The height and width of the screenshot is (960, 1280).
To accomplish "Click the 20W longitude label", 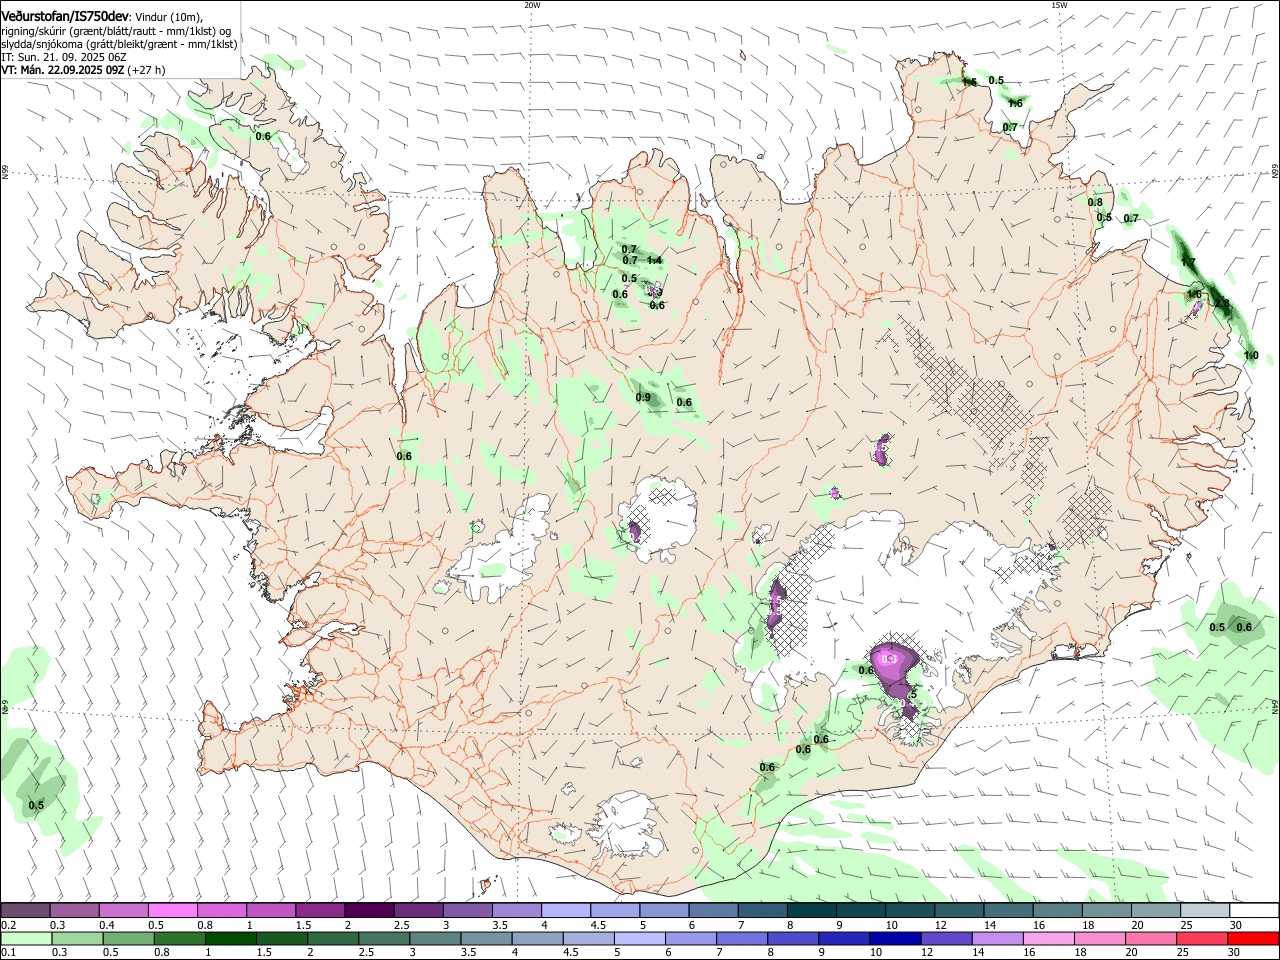I will pyautogui.click(x=532, y=5).
